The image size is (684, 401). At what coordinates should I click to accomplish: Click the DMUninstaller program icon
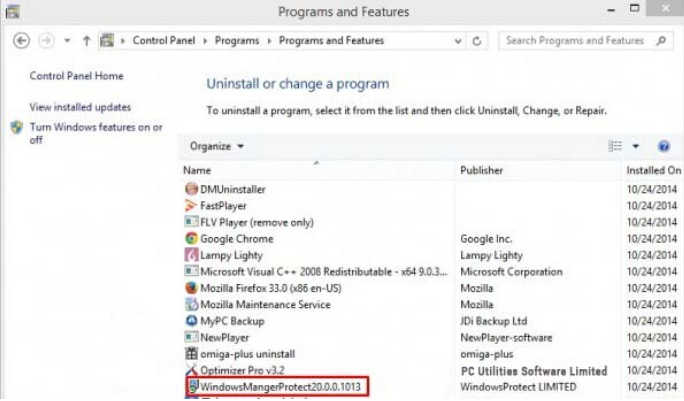pos(192,189)
